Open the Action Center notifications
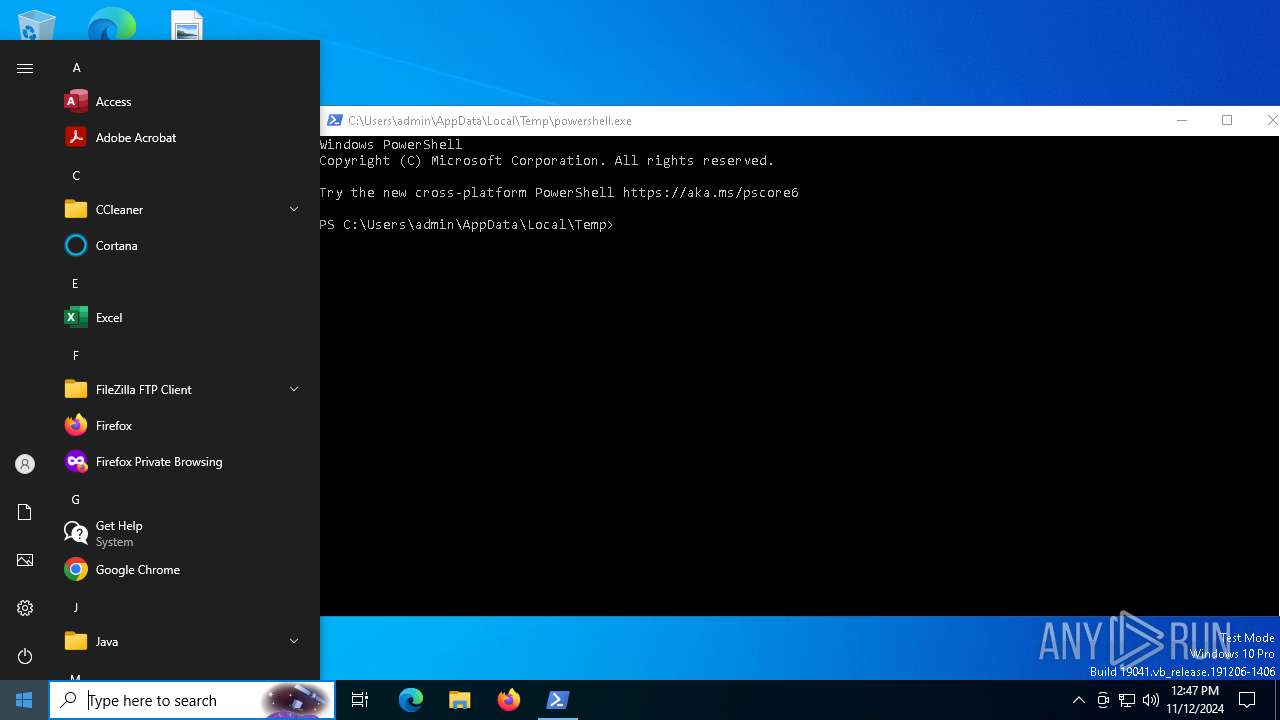 tap(1247, 700)
